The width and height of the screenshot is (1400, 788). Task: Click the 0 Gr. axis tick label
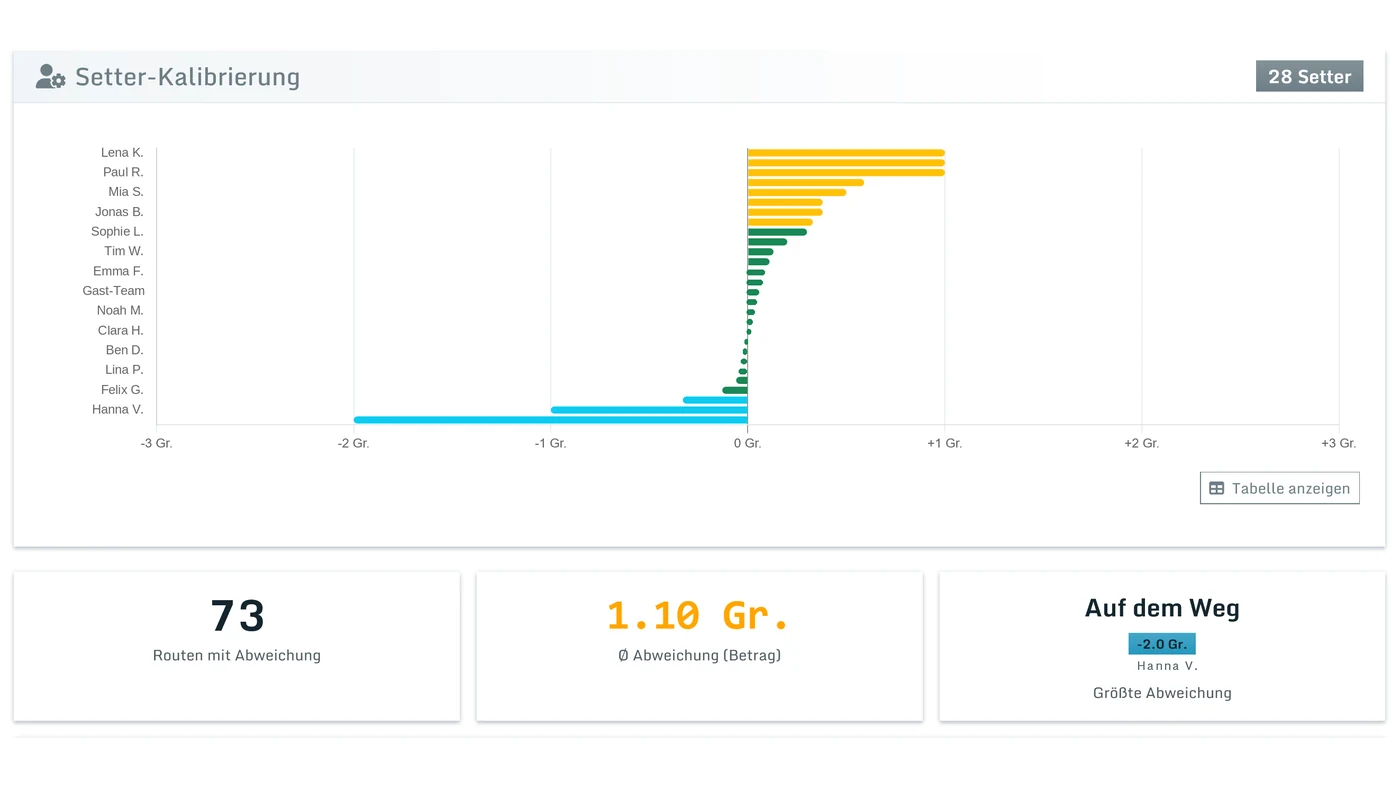[x=747, y=443]
